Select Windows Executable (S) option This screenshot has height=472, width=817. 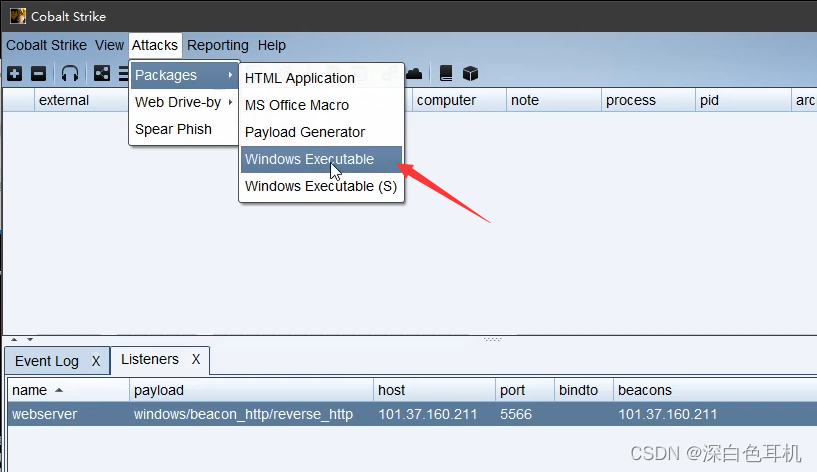point(321,187)
